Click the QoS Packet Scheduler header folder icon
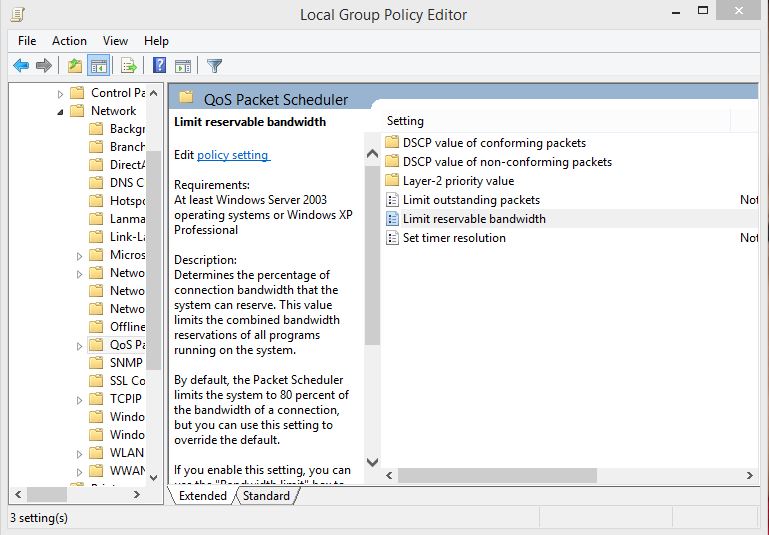The height and width of the screenshot is (535, 769). pos(186,98)
